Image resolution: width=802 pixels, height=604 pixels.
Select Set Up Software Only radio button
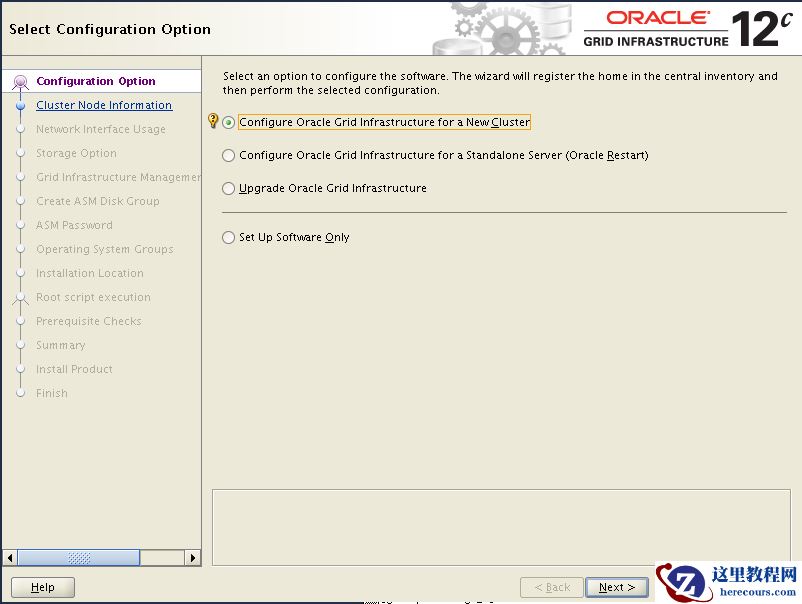click(229, 237)
